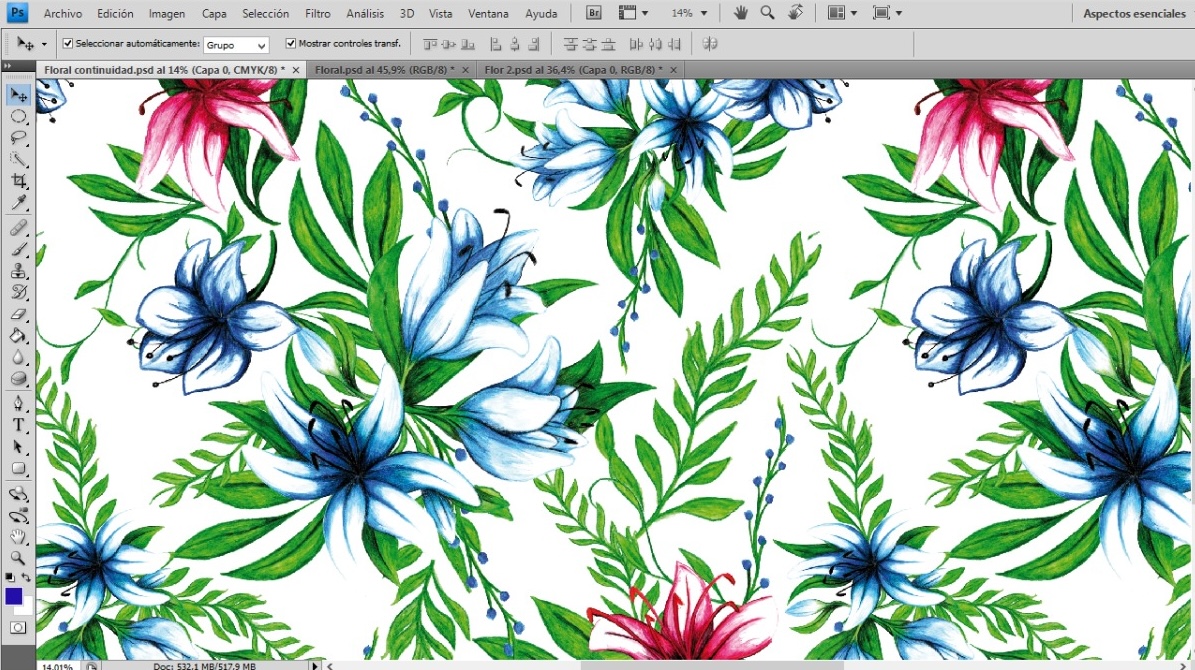Toggle Mostrar controles transf. checkbox
The height and width of the screenshot is (670, 1195).
click(x=290, y=43)
